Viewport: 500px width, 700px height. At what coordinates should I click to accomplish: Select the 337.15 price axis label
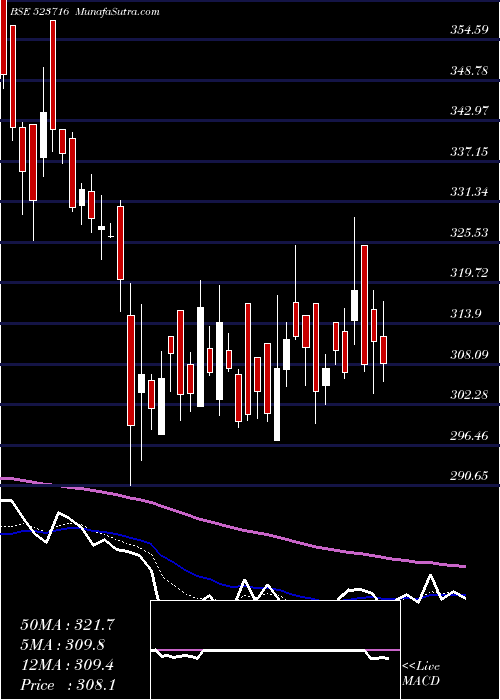coord(468,152)
